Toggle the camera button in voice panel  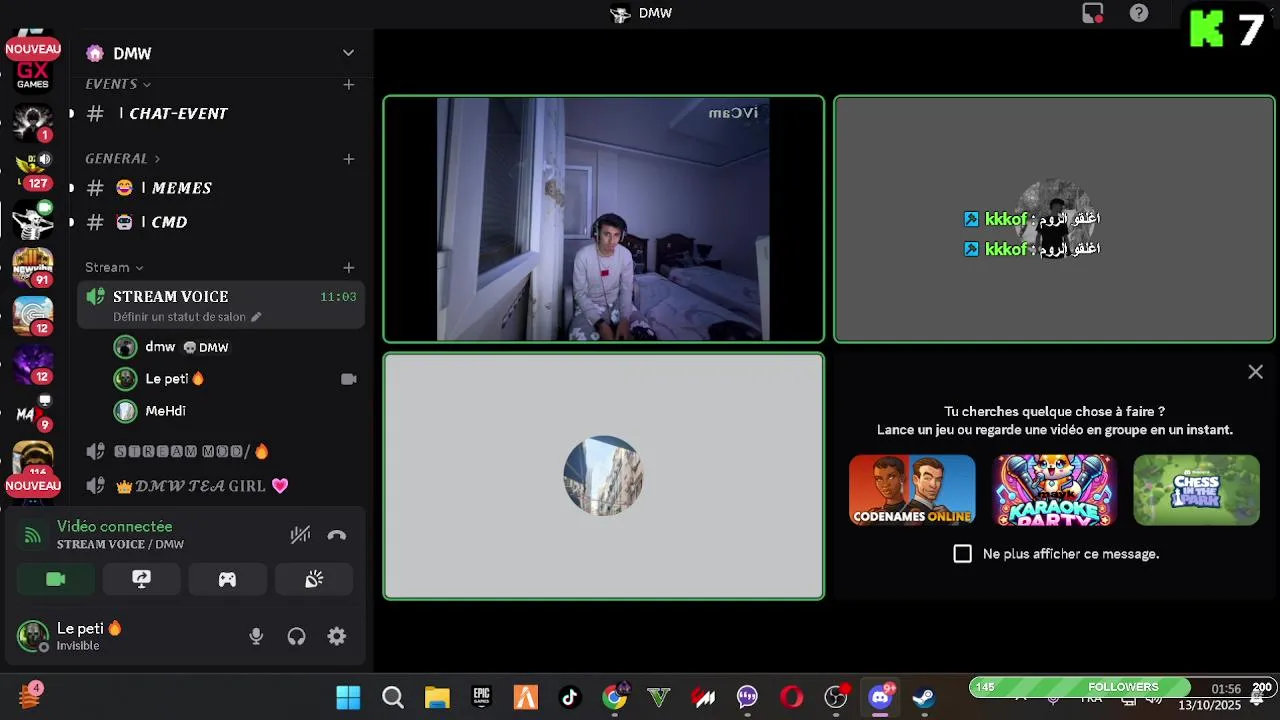(x=56, y=579)
